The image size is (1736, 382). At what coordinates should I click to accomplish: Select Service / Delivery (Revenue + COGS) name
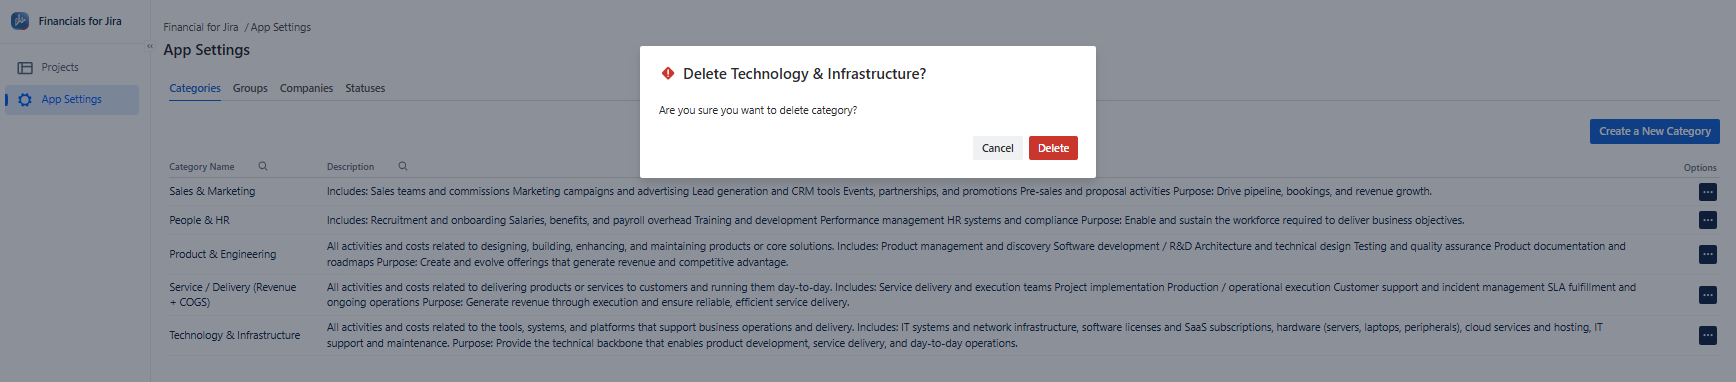point(233,294)
